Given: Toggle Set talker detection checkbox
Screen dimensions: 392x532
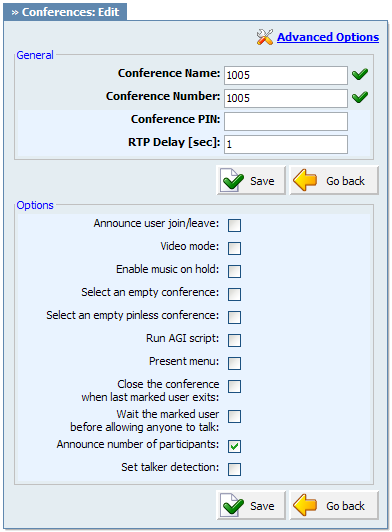Looking at the screenshot, I should 234,470.
